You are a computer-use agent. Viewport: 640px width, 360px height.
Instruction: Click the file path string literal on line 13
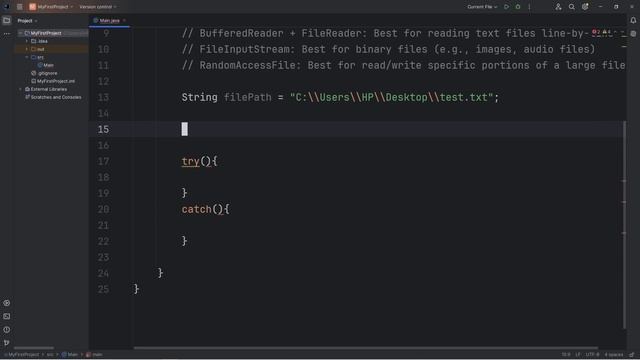click(391, 98)
